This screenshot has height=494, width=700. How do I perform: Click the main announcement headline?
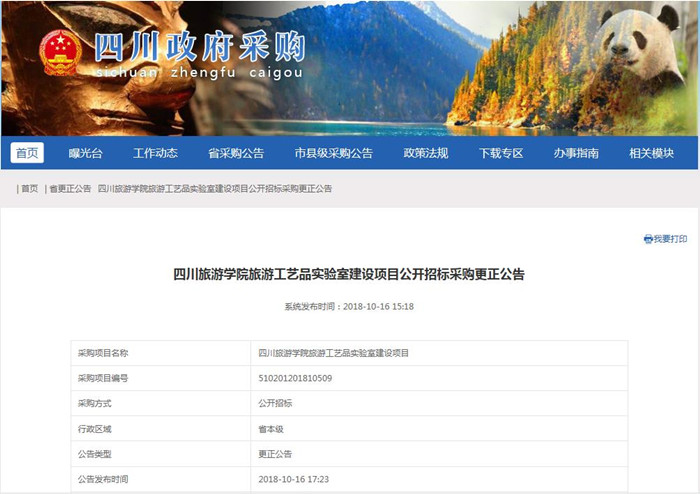(349, 274)
